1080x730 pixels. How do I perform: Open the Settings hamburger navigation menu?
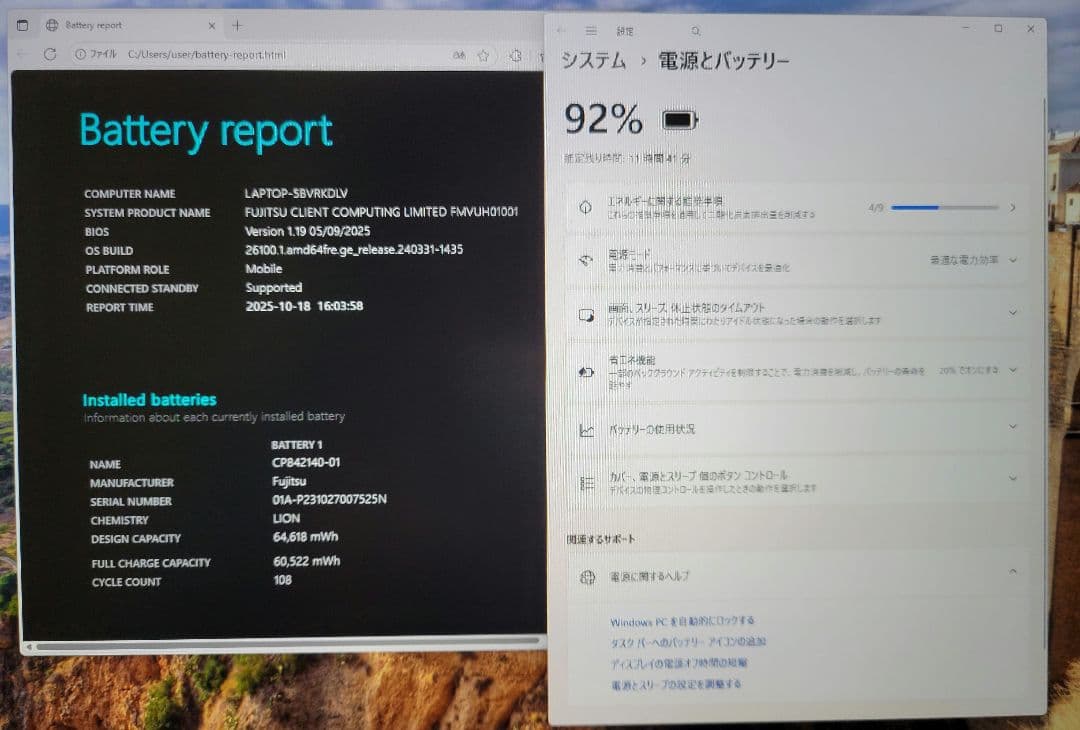[593, 29]
